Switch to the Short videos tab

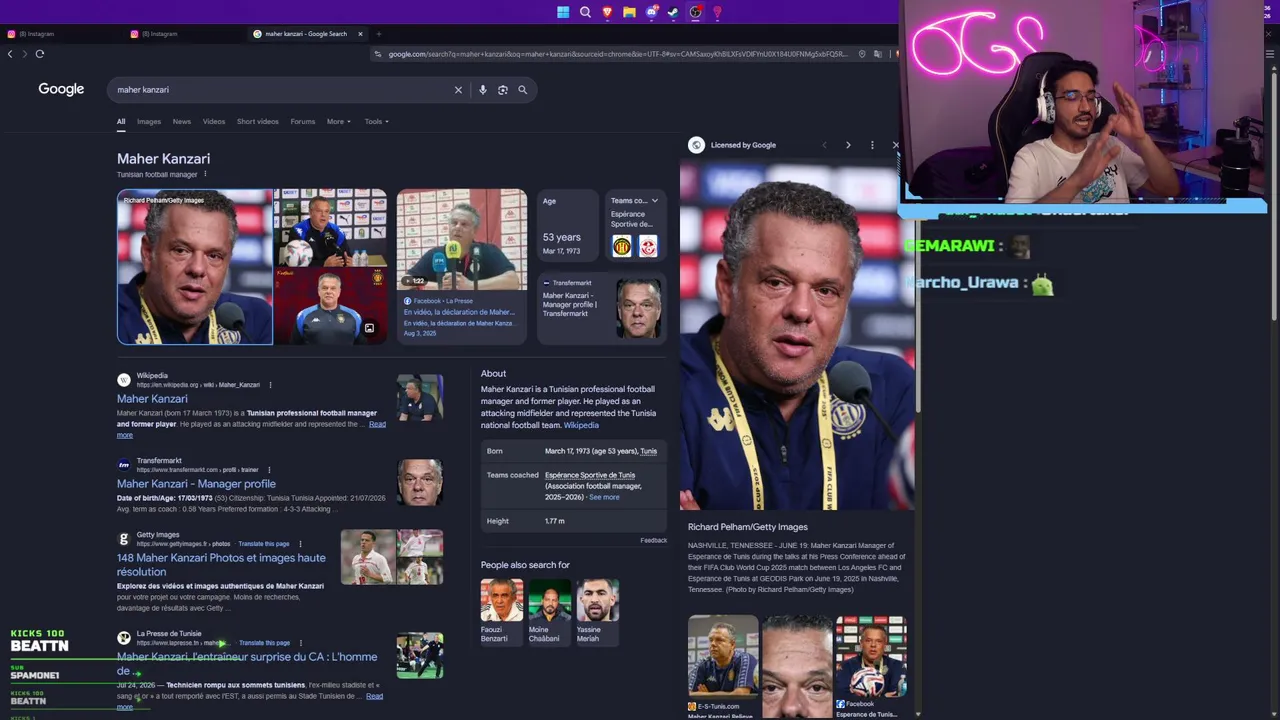(258, 122)
